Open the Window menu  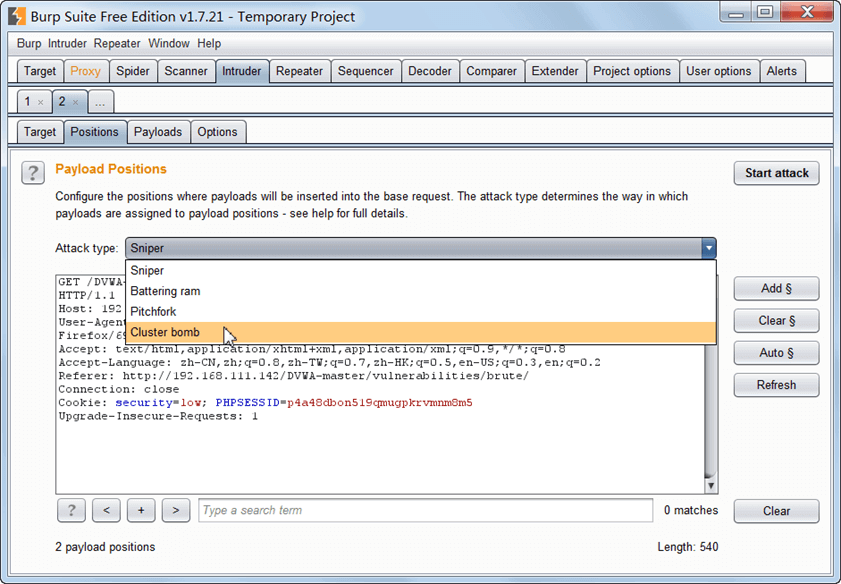coord(169,43)
